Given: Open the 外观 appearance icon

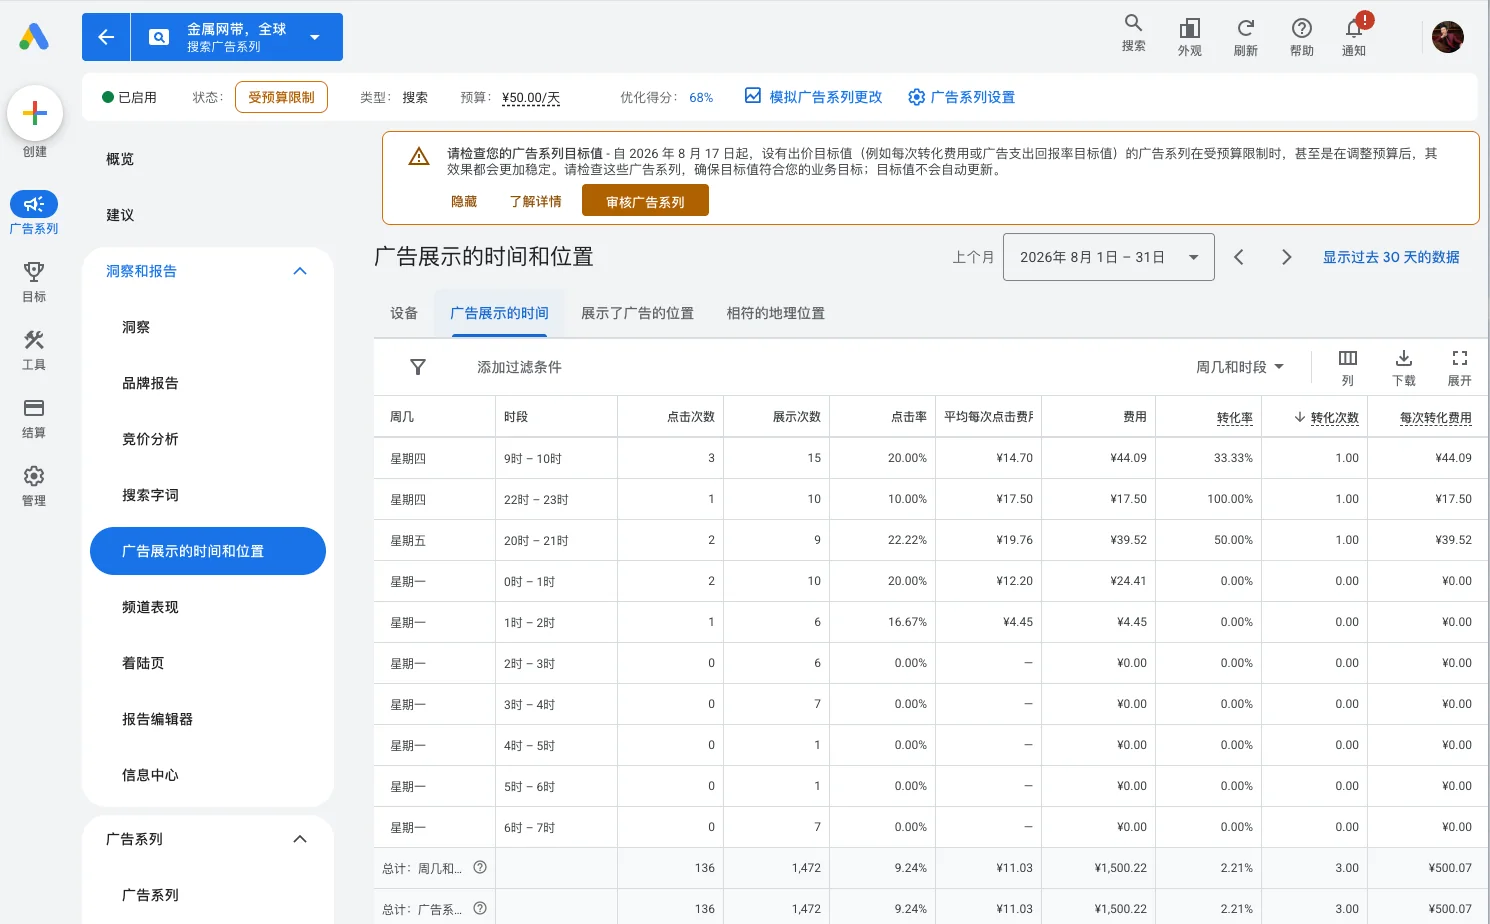Looking at the screenshot, I should click(x=1190, y=28).
